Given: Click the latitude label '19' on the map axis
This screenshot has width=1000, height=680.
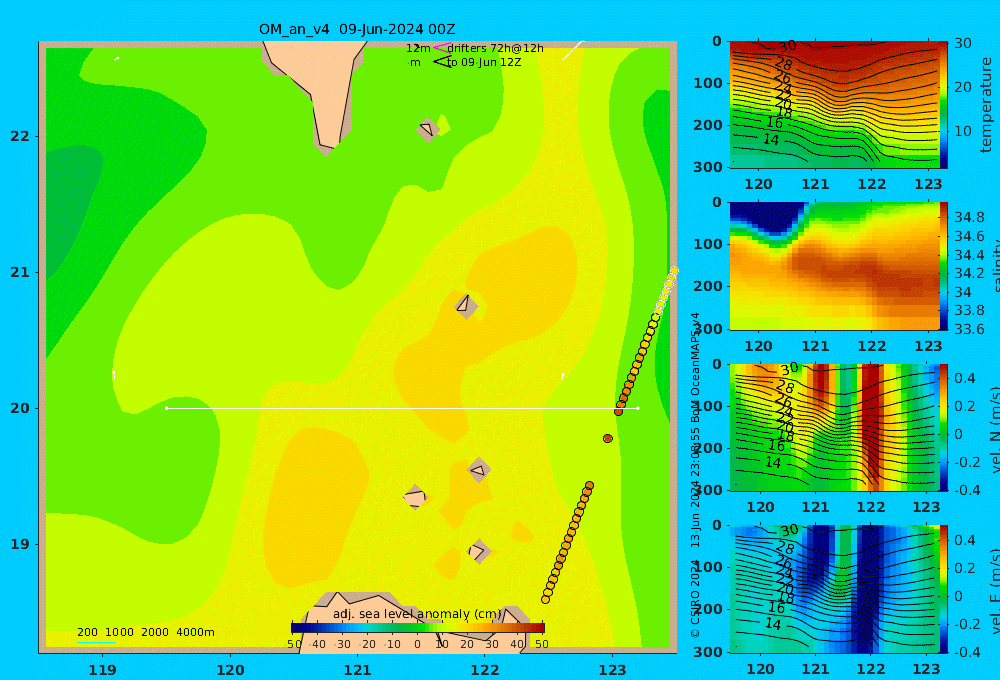Looking at the screenshot, I should (20, 544).
